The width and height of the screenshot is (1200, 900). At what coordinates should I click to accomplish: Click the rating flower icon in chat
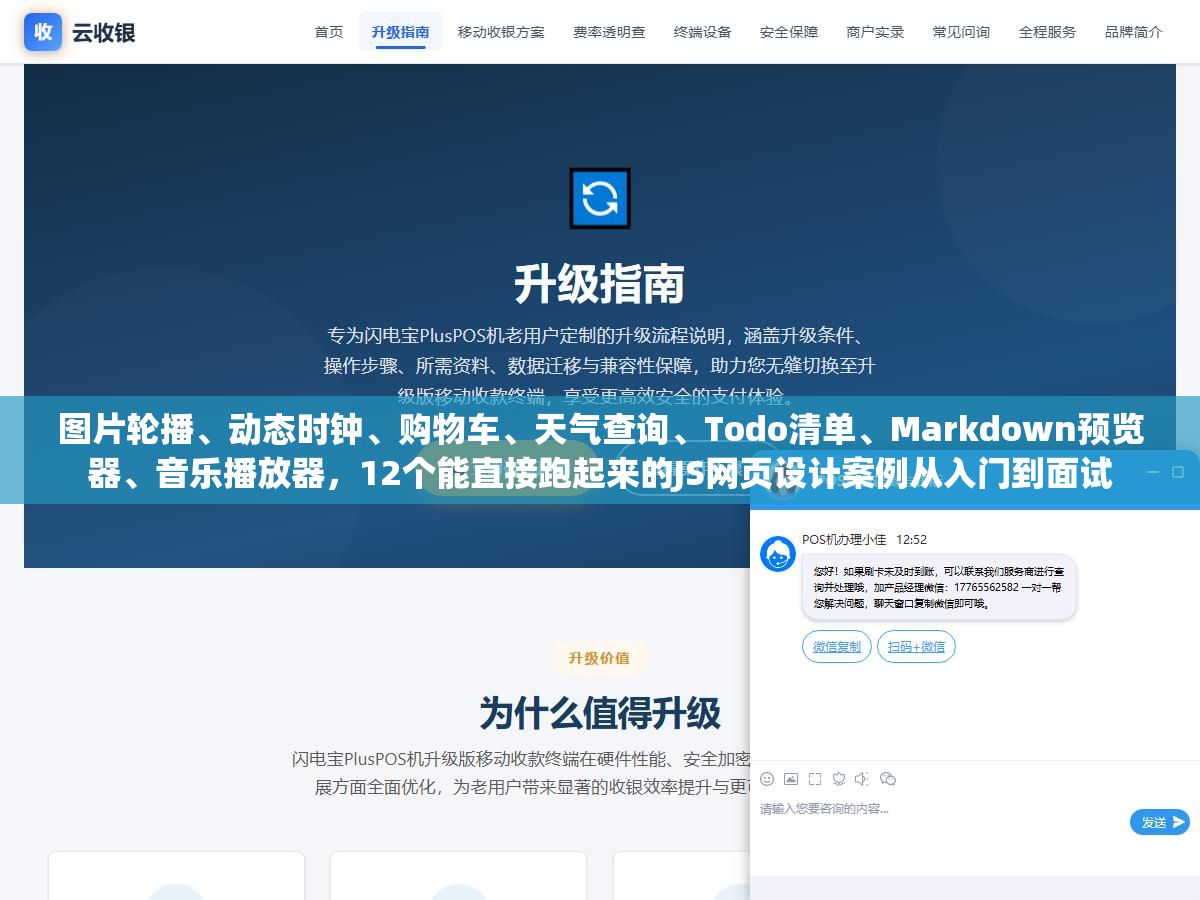[x=839, y=779]
